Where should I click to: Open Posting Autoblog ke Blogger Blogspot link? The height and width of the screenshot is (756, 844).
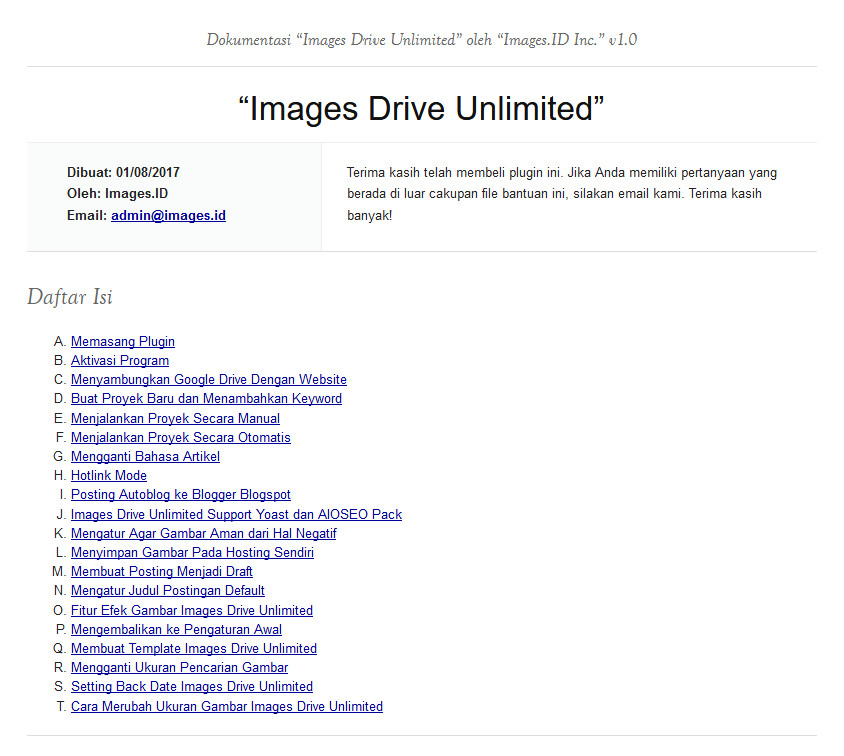181,494
